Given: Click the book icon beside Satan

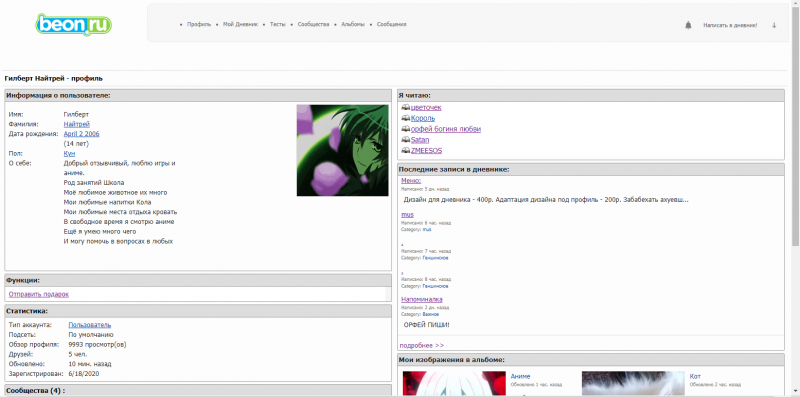Looking at the screenshot, I should pos(406,140).
